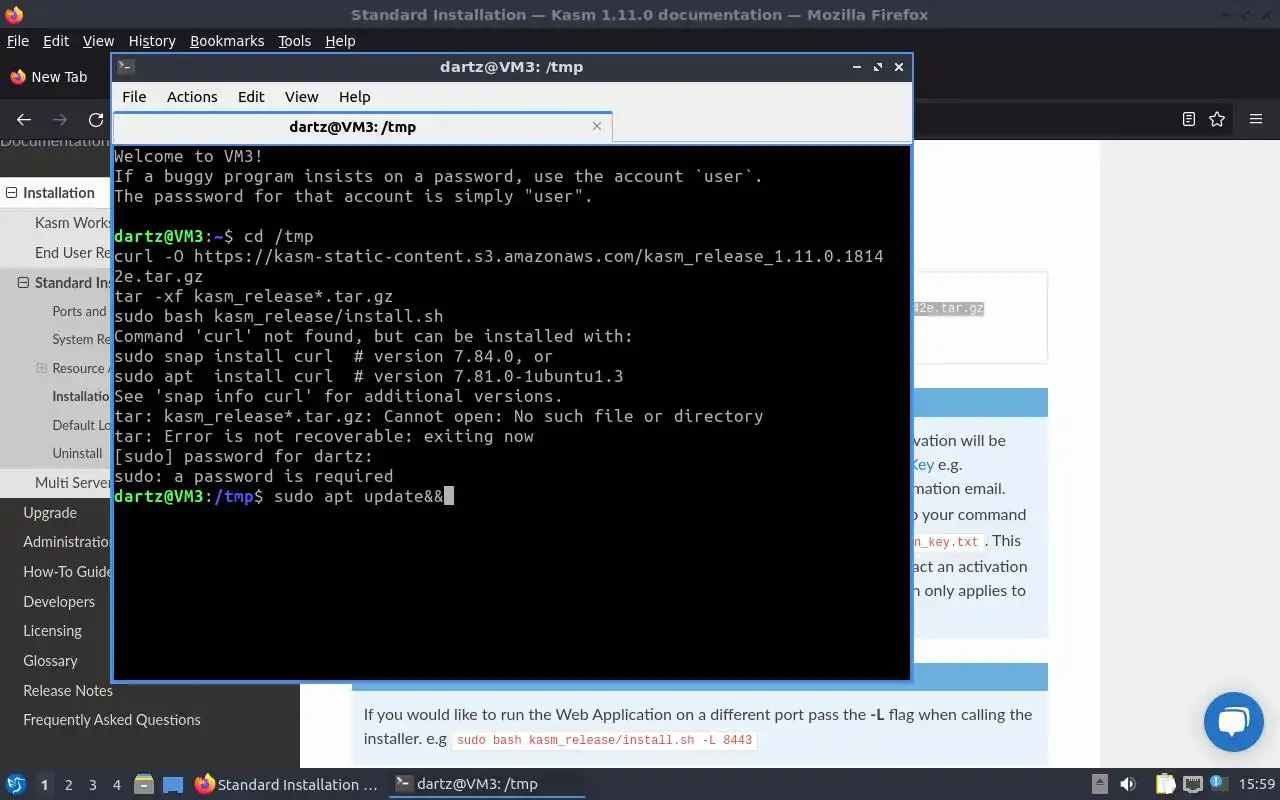
Task: Open the terminal Edit menu
Action: tap(251, 97)
